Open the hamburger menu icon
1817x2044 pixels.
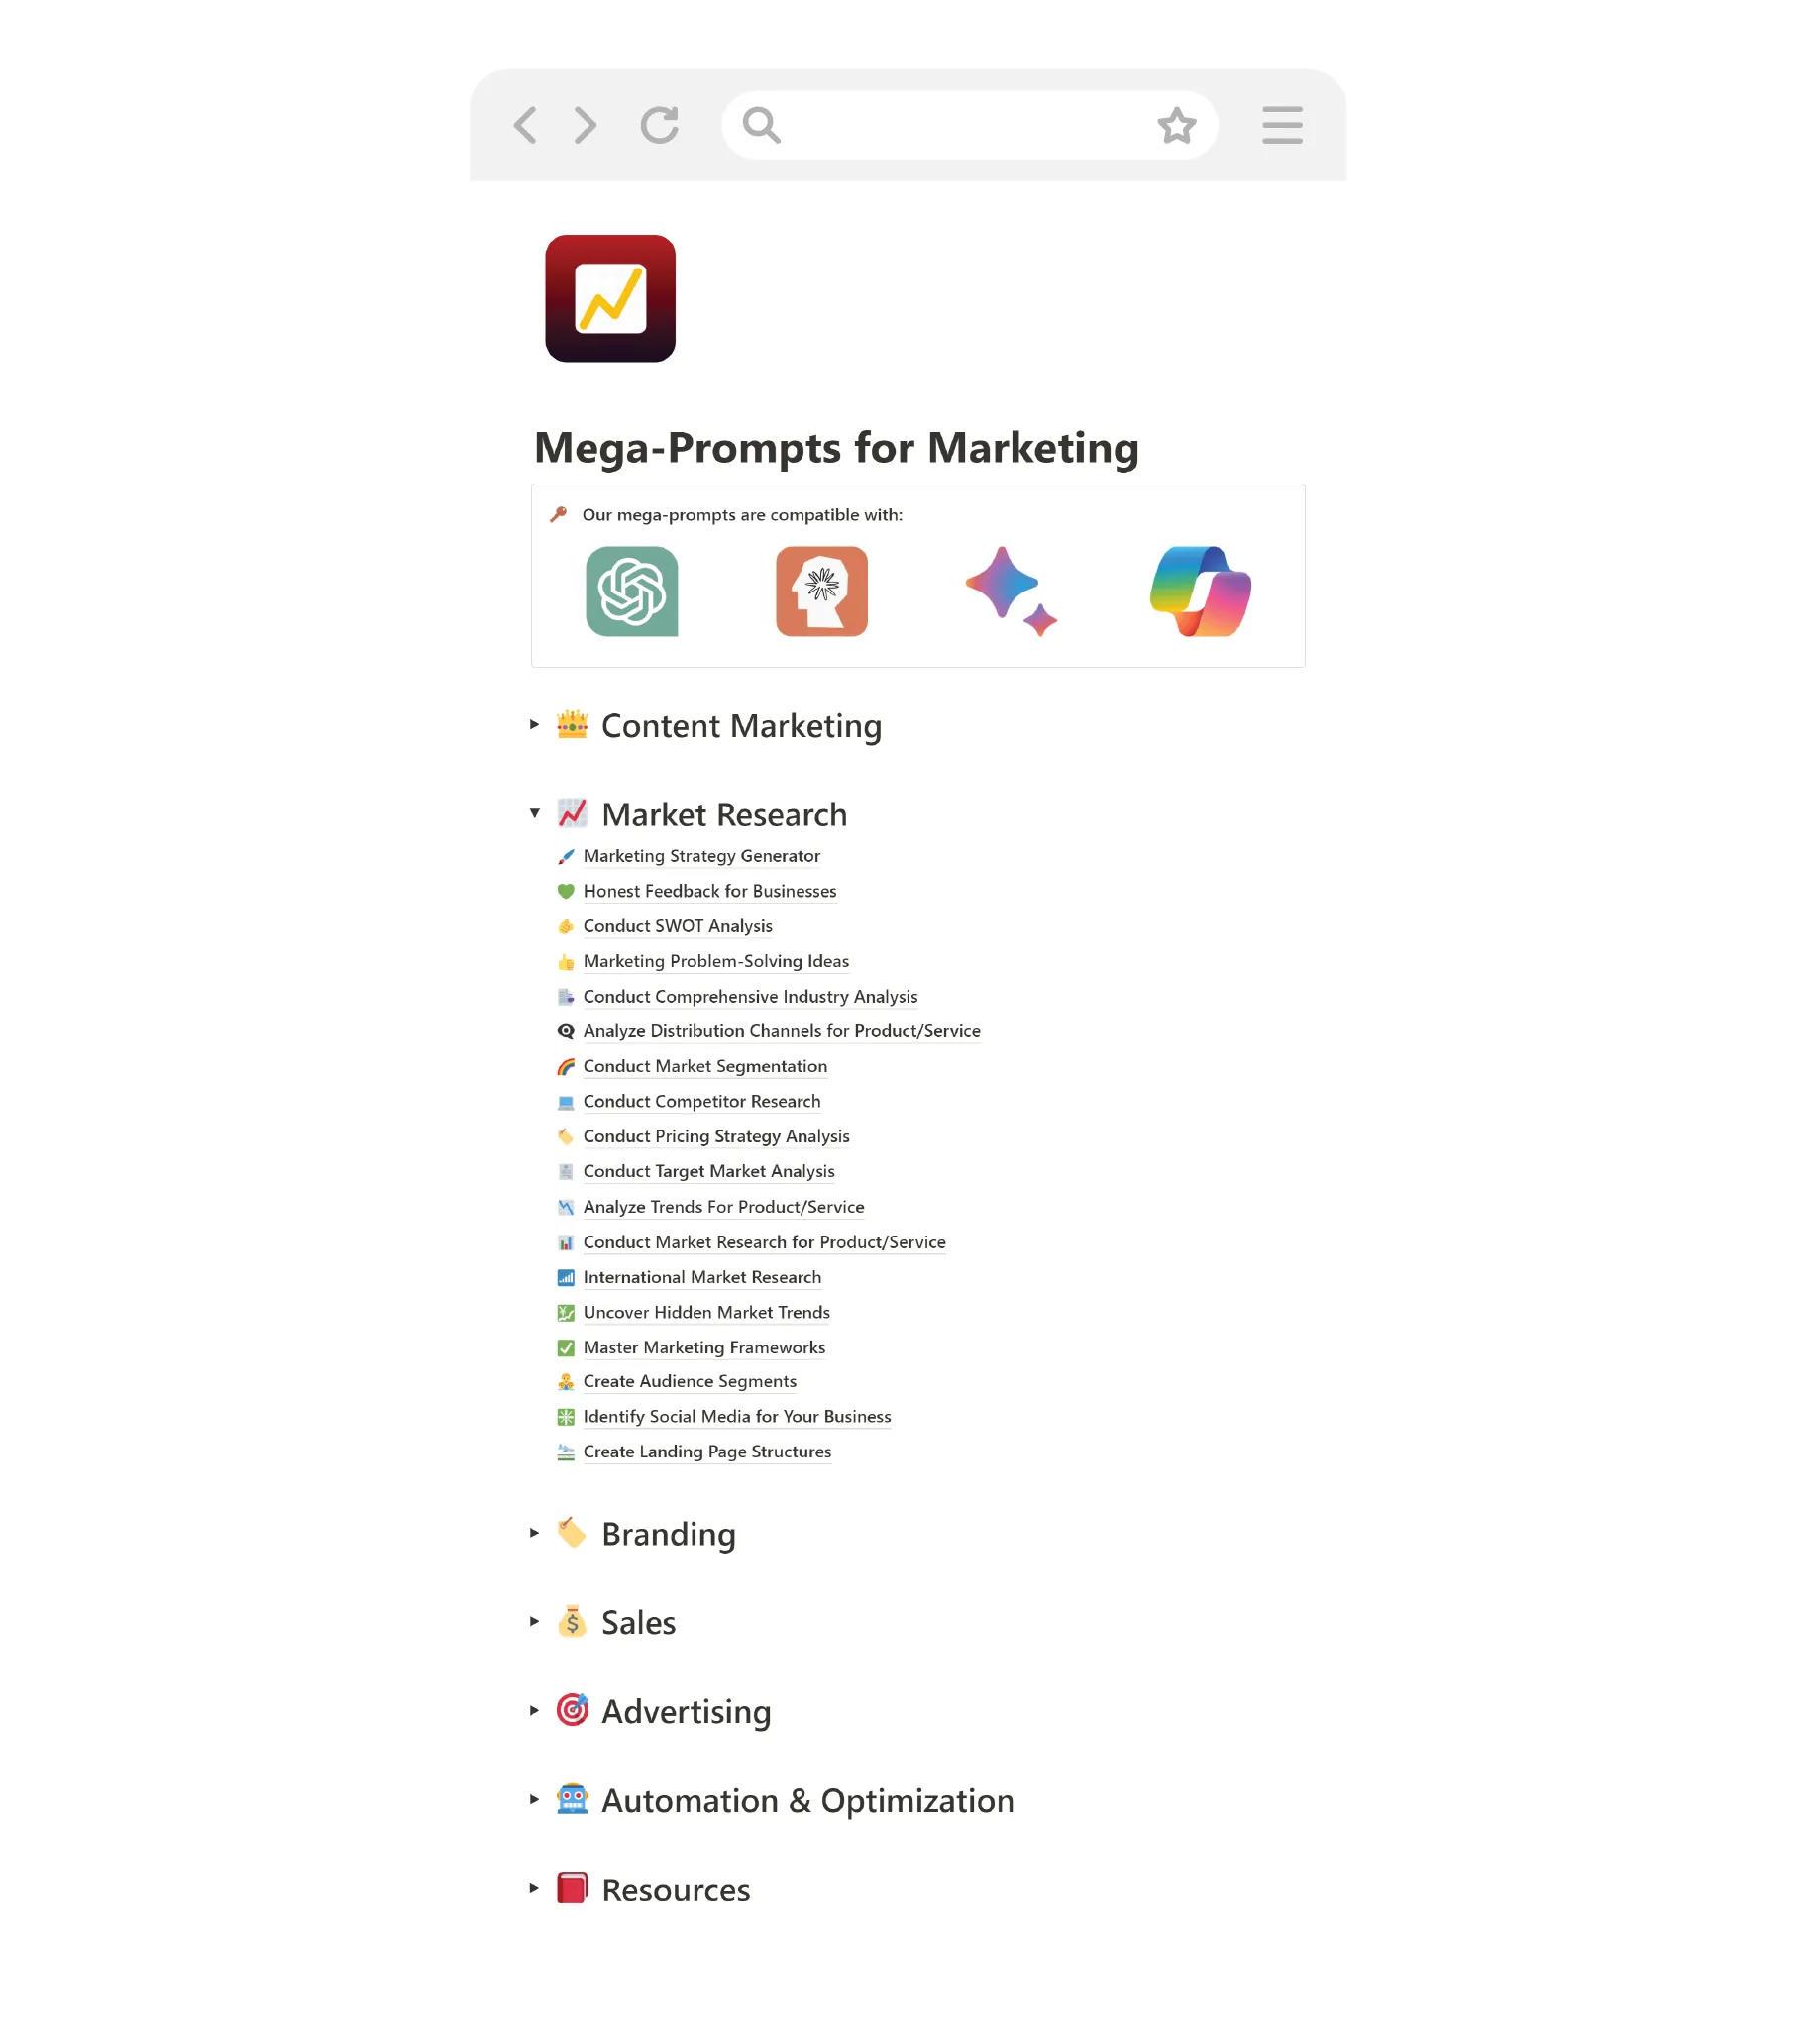(1282, 125)
